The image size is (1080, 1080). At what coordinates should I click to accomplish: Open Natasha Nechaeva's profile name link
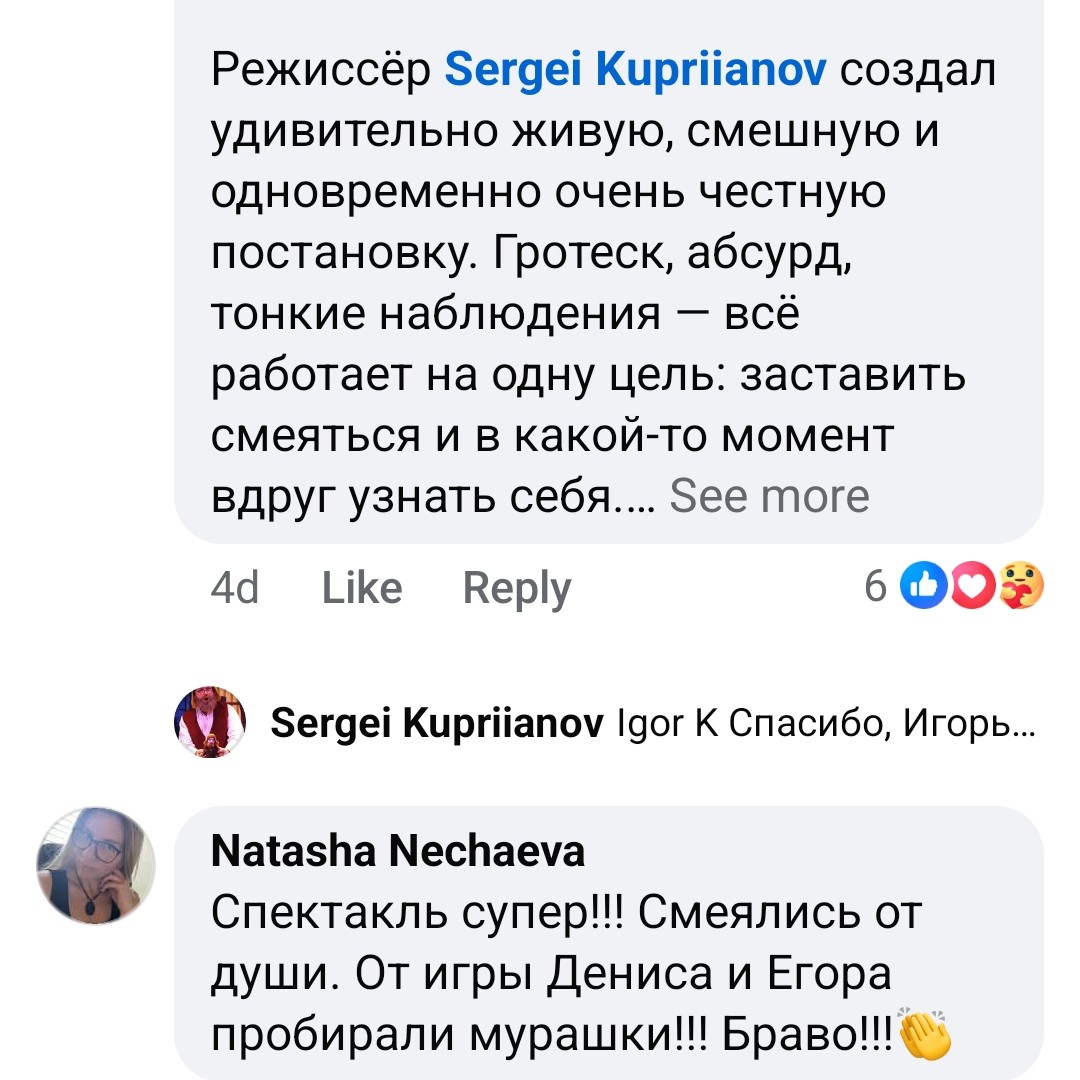pos(398,851)
